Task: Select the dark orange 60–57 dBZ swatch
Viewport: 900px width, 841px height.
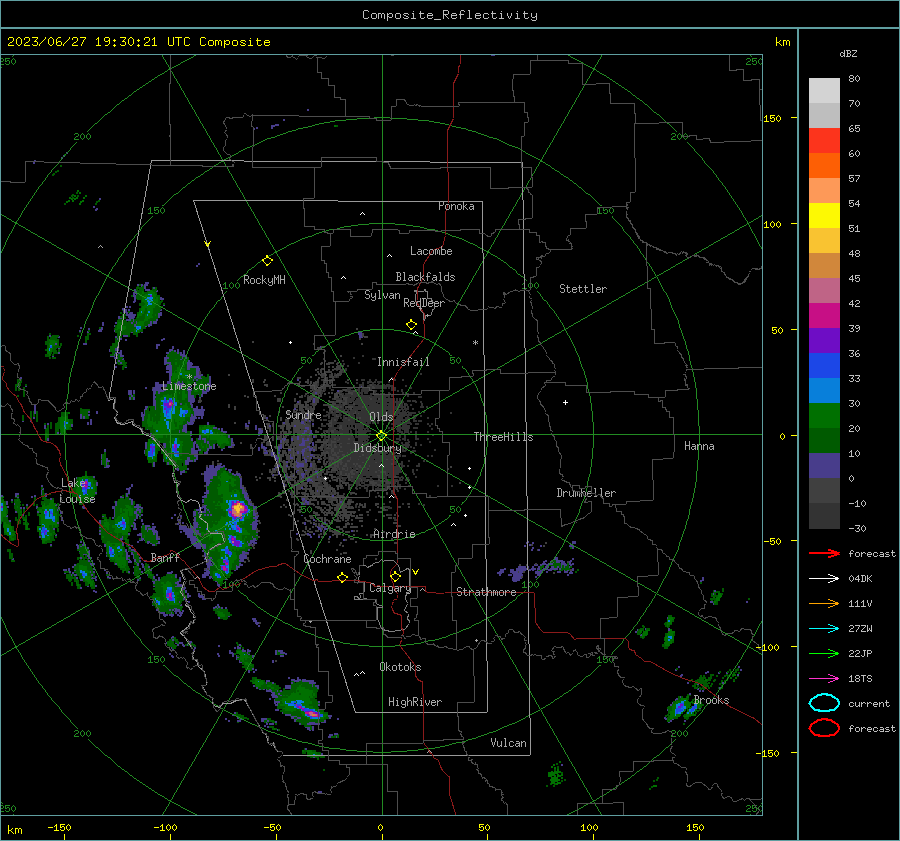Action: point(824,165)
